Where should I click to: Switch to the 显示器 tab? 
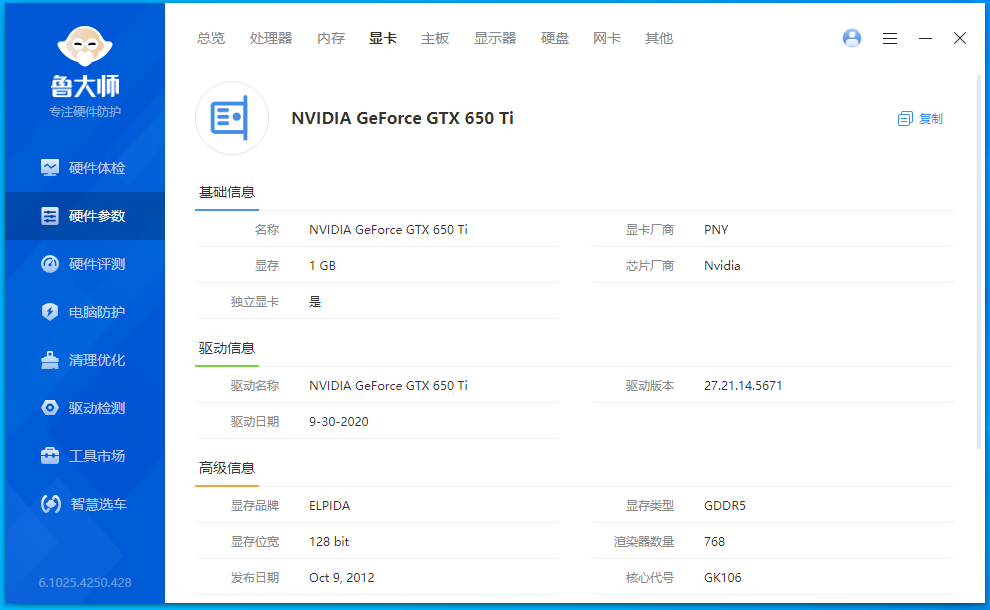(495, 39)
